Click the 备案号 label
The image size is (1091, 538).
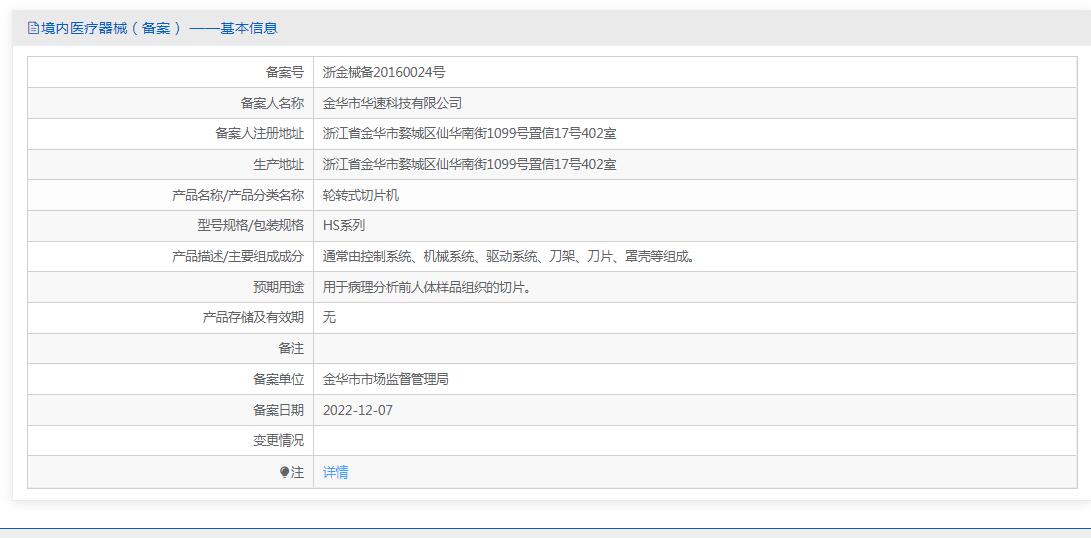(285, 72)
